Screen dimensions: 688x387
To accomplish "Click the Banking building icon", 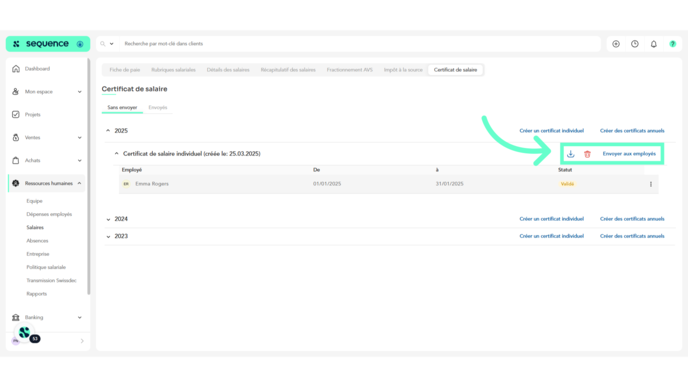I will pos(16,317).
